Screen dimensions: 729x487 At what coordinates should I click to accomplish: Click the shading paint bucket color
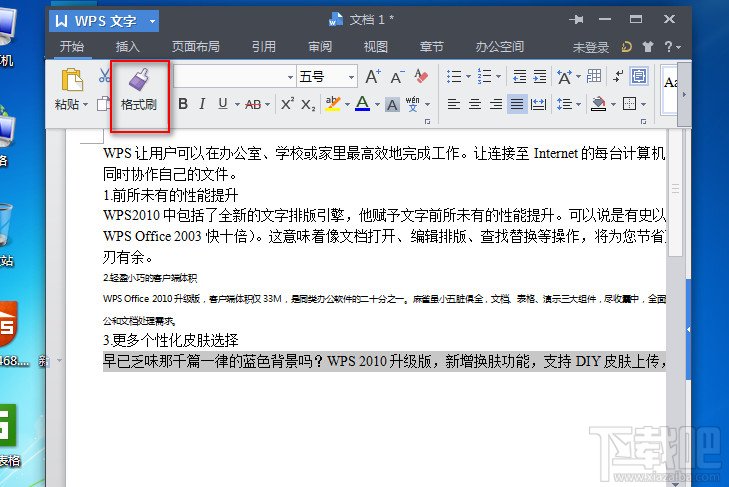599,104
